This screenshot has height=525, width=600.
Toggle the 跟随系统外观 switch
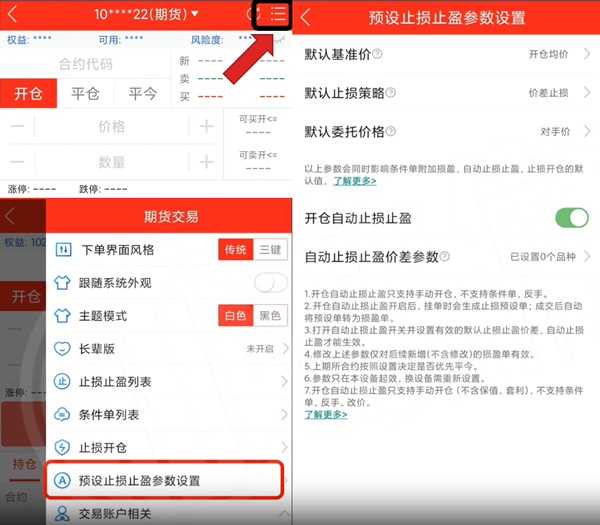click(x=271, y=283)
